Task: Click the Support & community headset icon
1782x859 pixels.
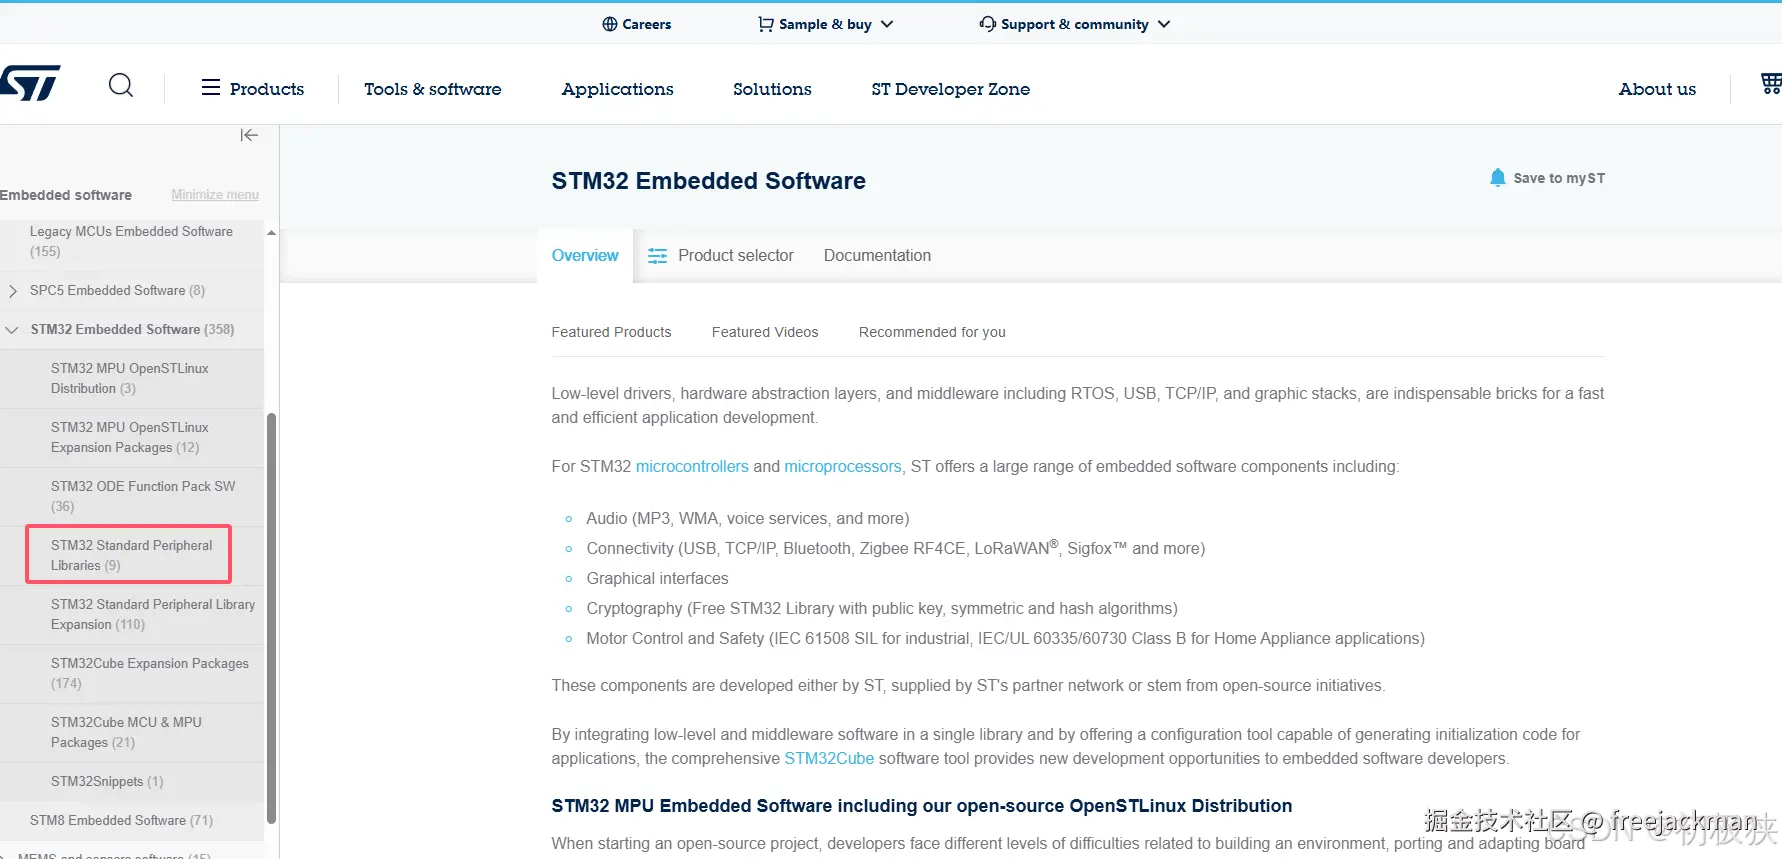Action: coord(987,24)
